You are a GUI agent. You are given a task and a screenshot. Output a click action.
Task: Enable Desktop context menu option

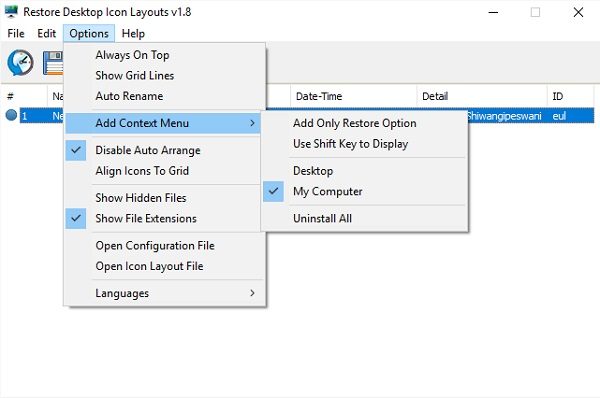[365, 171]
